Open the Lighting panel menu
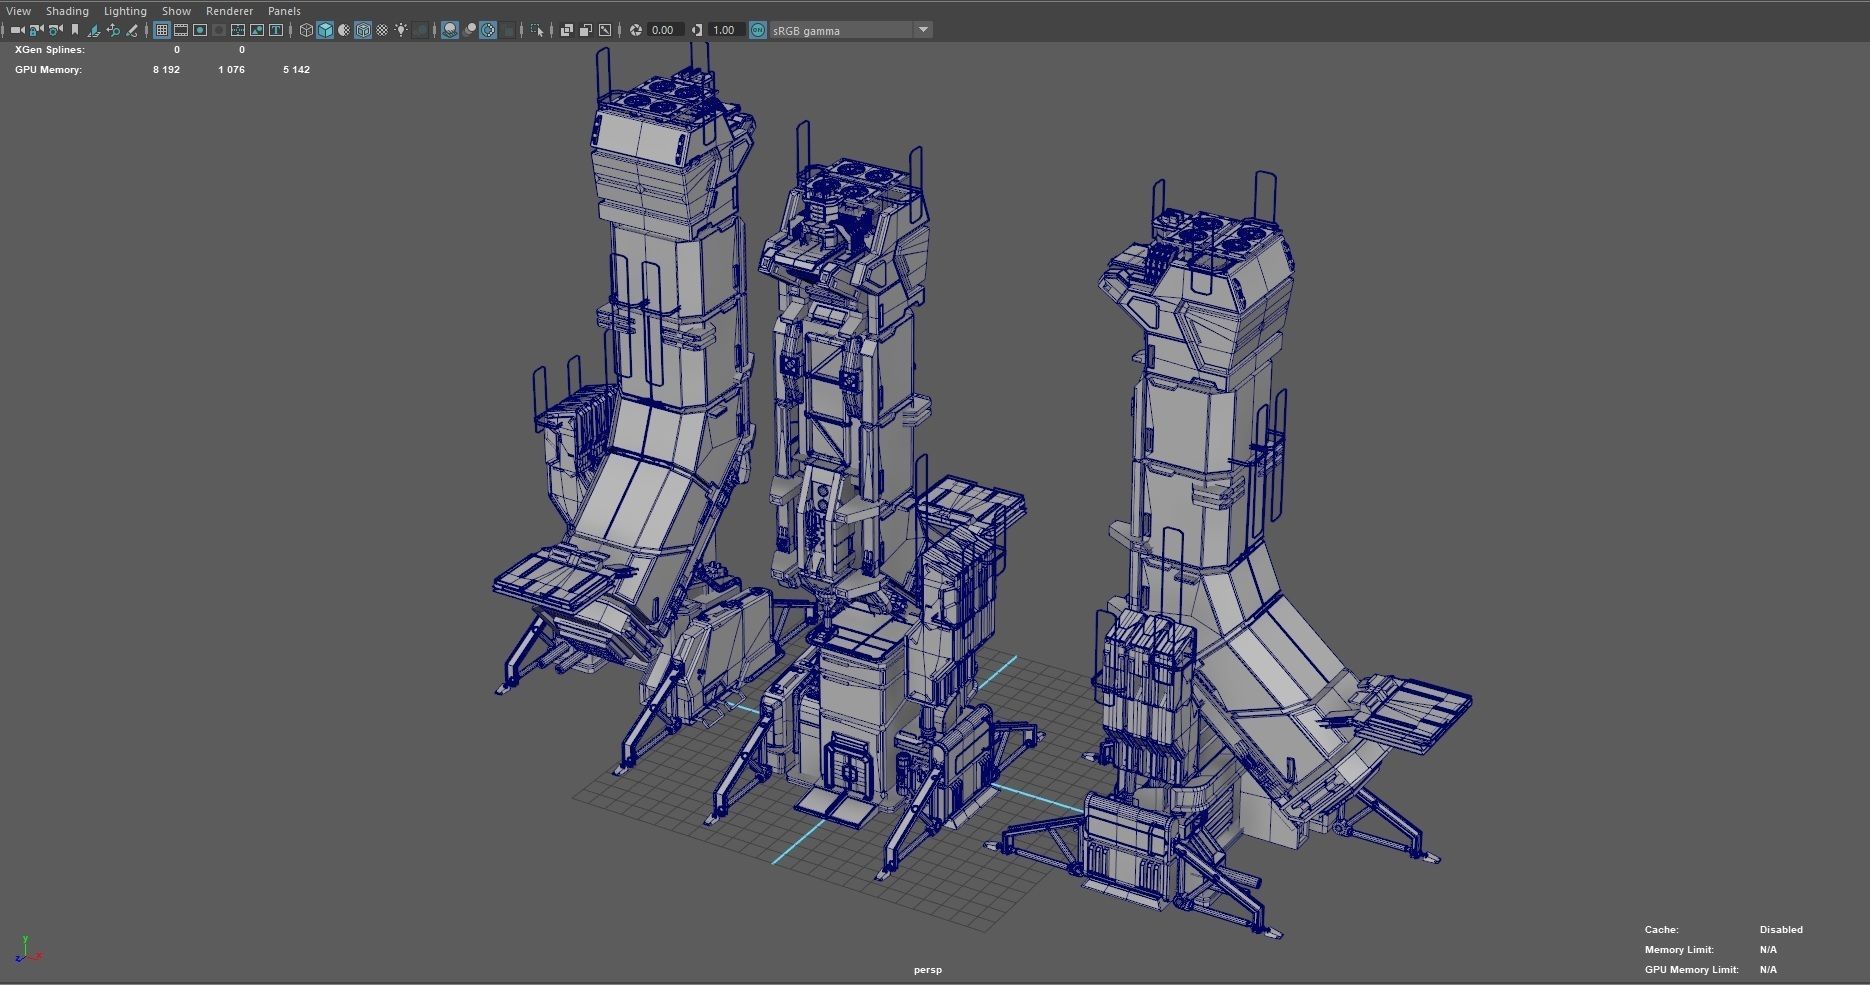The height and width of the screenshot is (985, 1870). (x=125, y=11)
